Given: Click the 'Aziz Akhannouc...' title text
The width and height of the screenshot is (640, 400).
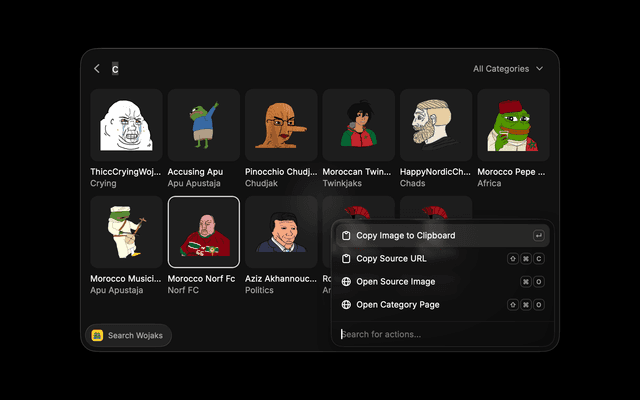Looking at the screenshot, I should [281, 279].
